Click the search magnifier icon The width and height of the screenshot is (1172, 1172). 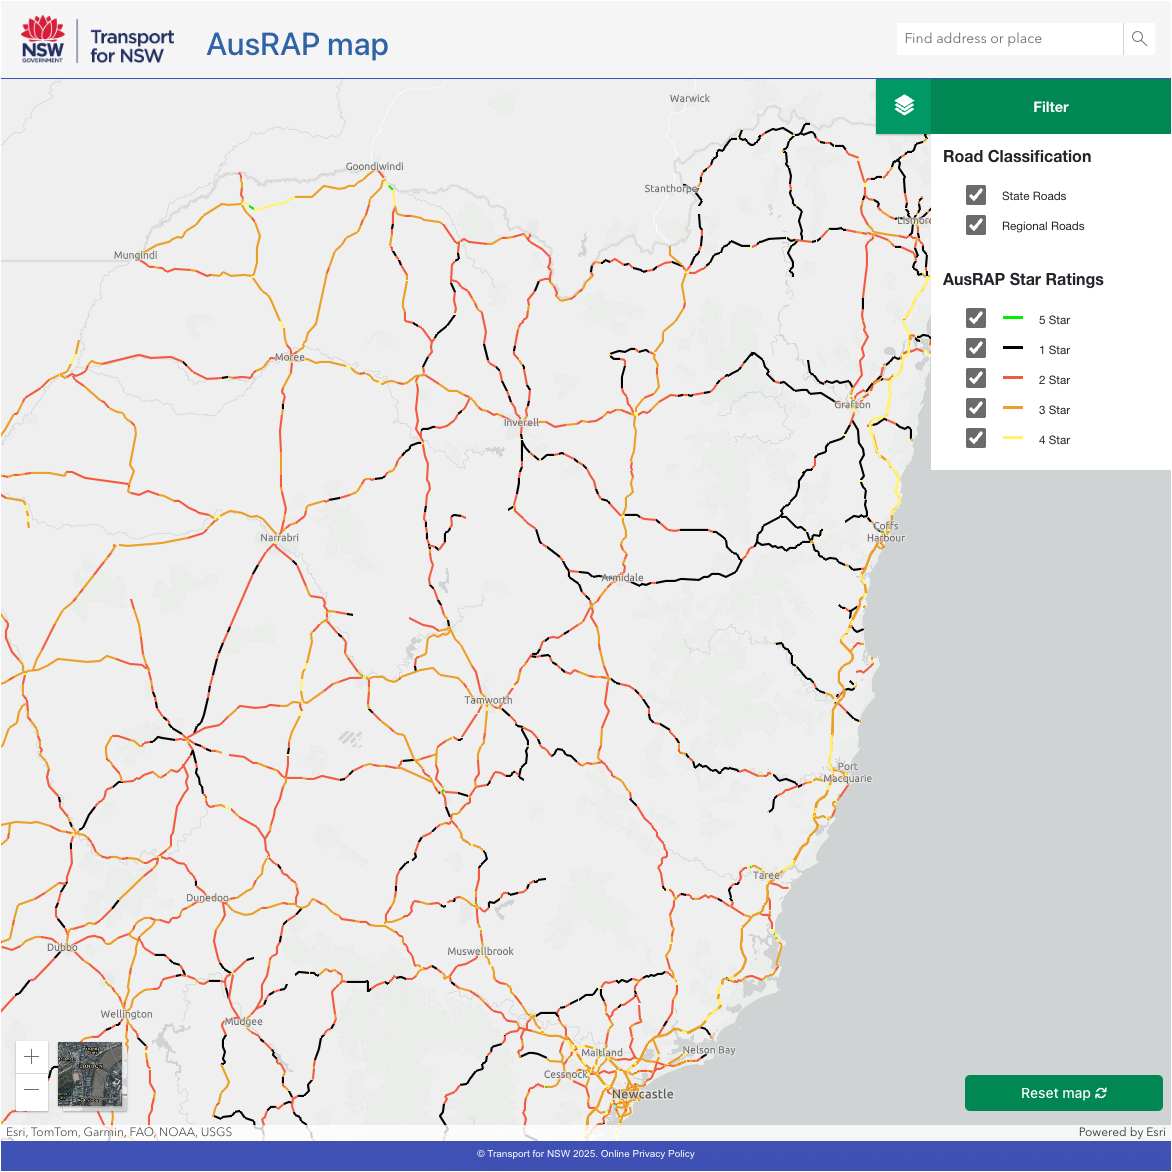(1139, 39)
